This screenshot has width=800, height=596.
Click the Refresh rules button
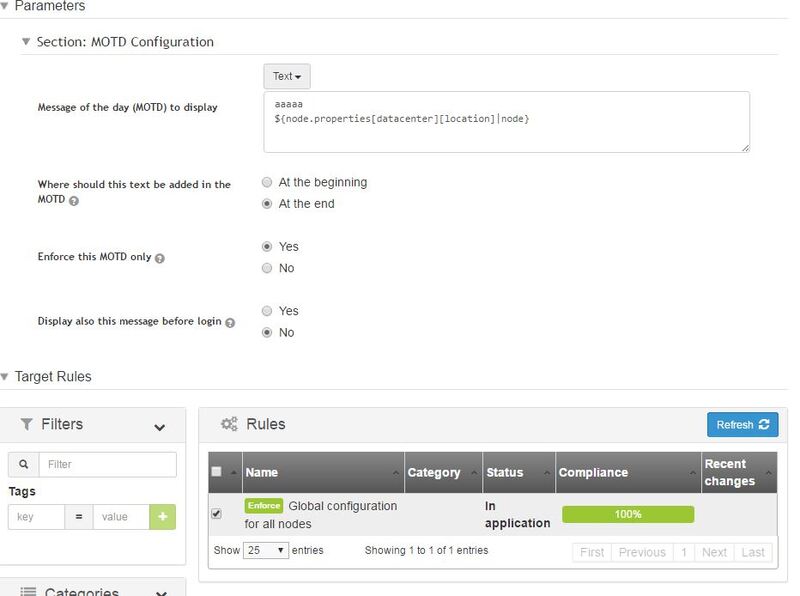(x=742, y=425)
